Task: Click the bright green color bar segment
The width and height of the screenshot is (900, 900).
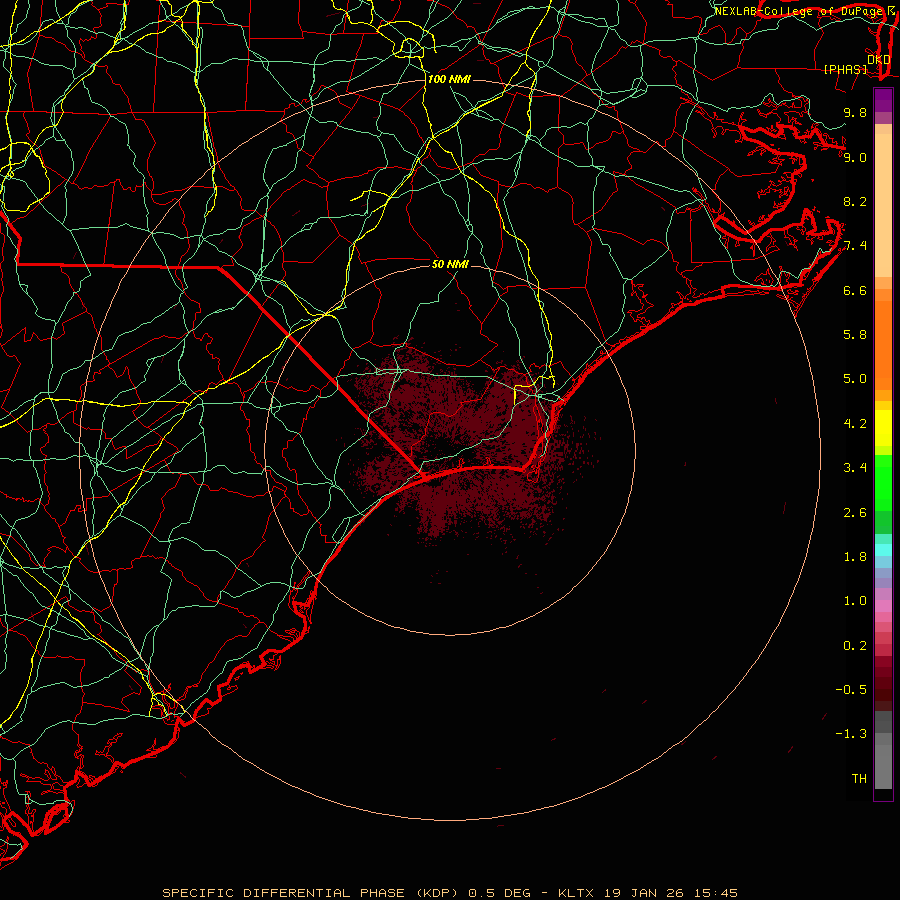Action: point(883,482)
